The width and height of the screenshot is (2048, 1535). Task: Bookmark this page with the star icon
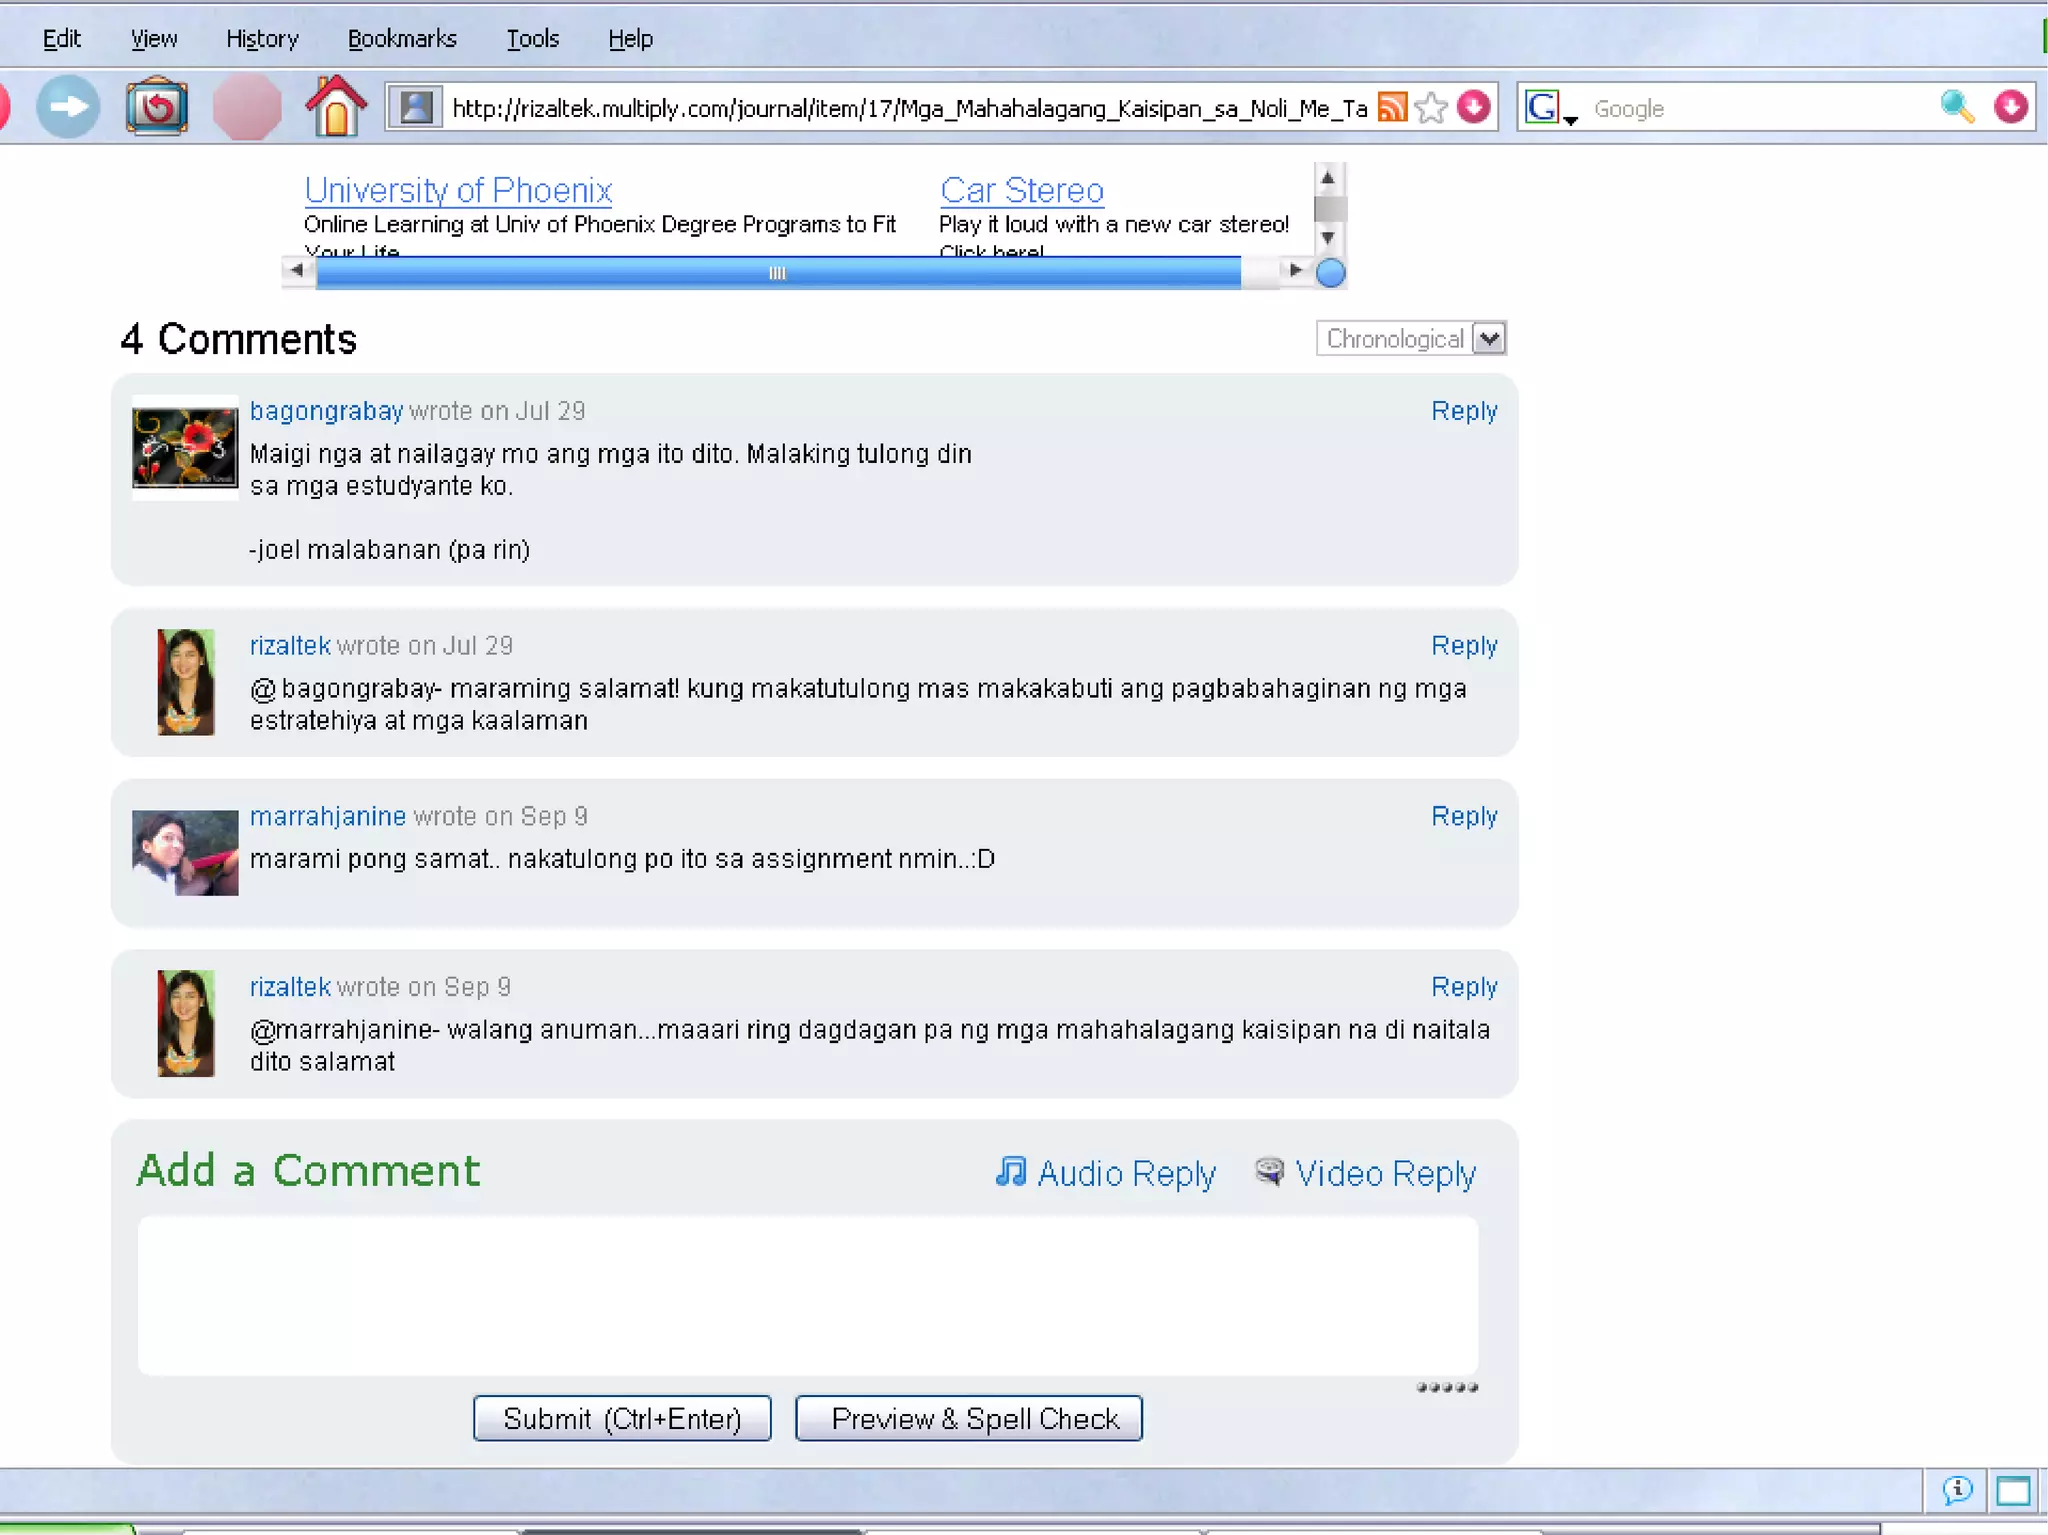coord(1432,107)
